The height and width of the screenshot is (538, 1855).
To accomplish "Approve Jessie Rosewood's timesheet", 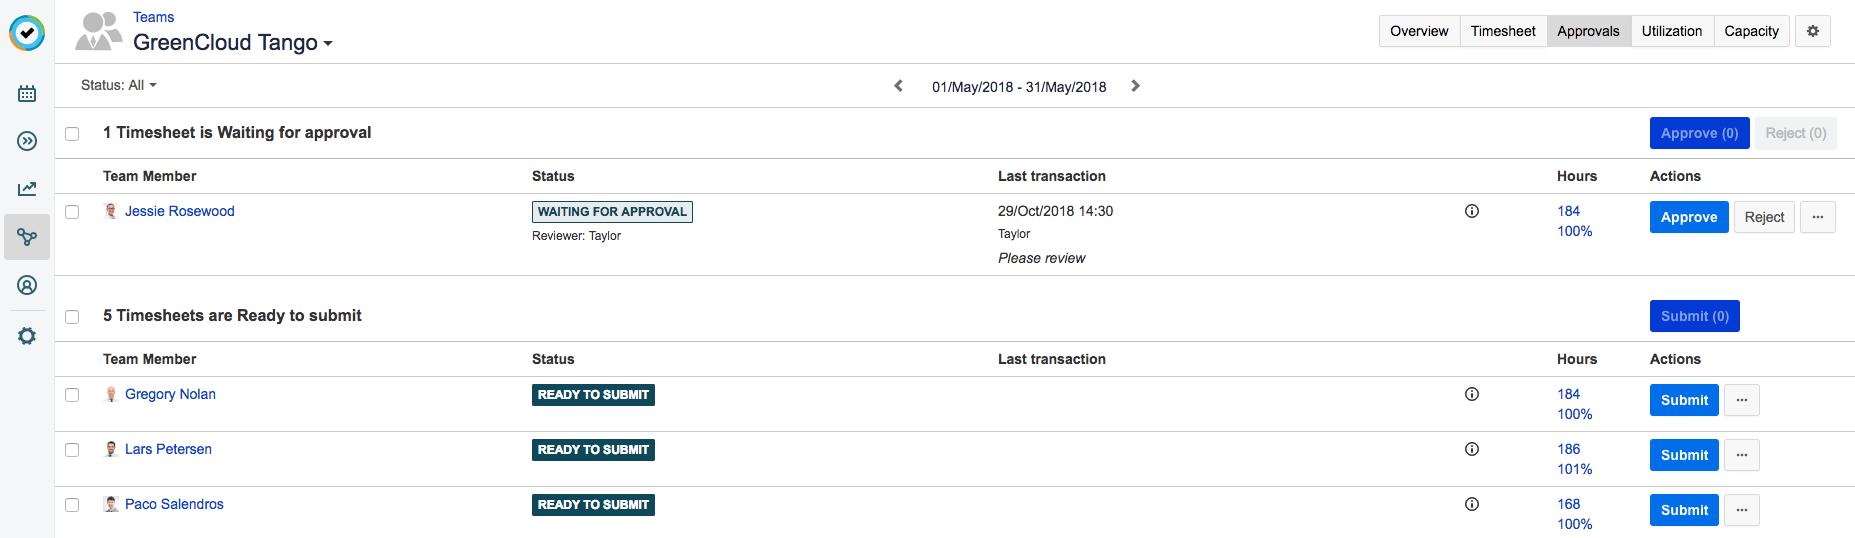I will pos(1688,217).
